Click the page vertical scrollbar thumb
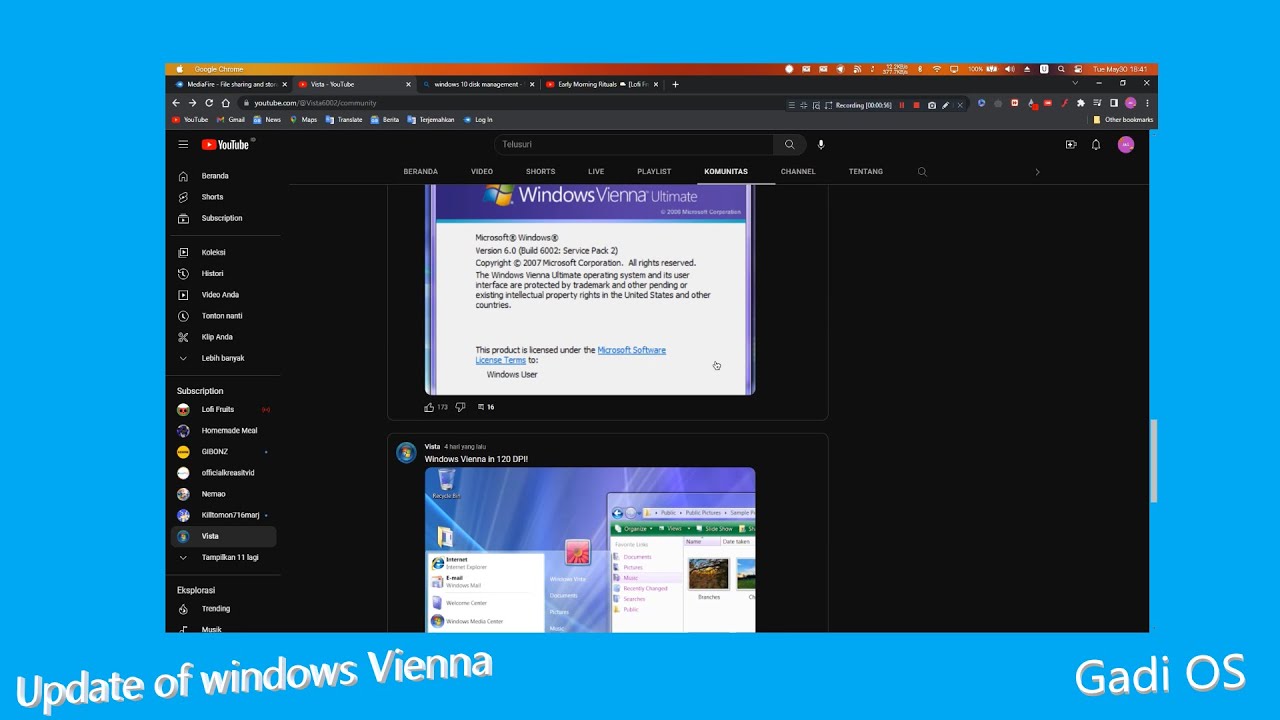1280x720 pixels. (1153, 461)
